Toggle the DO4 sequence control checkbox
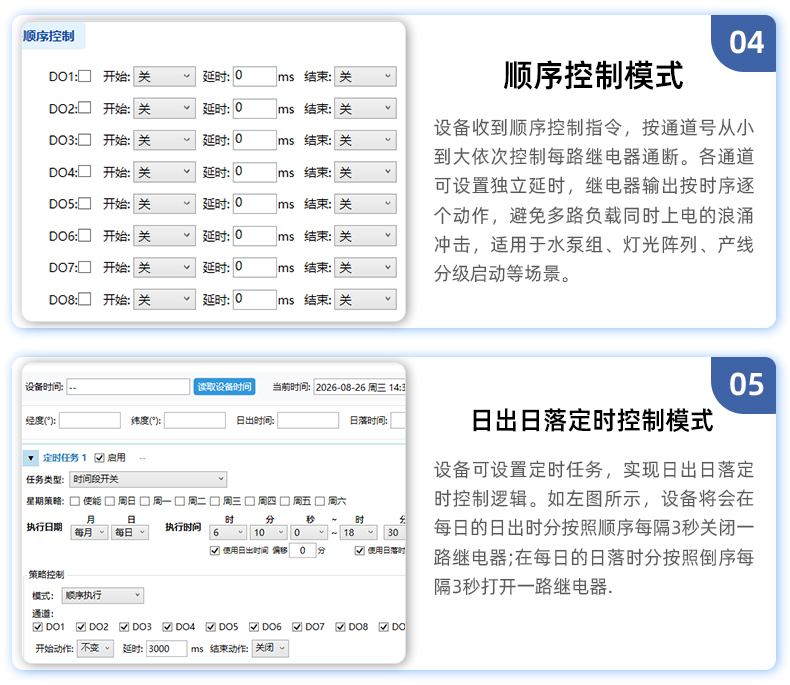 (x=85, y=171)
